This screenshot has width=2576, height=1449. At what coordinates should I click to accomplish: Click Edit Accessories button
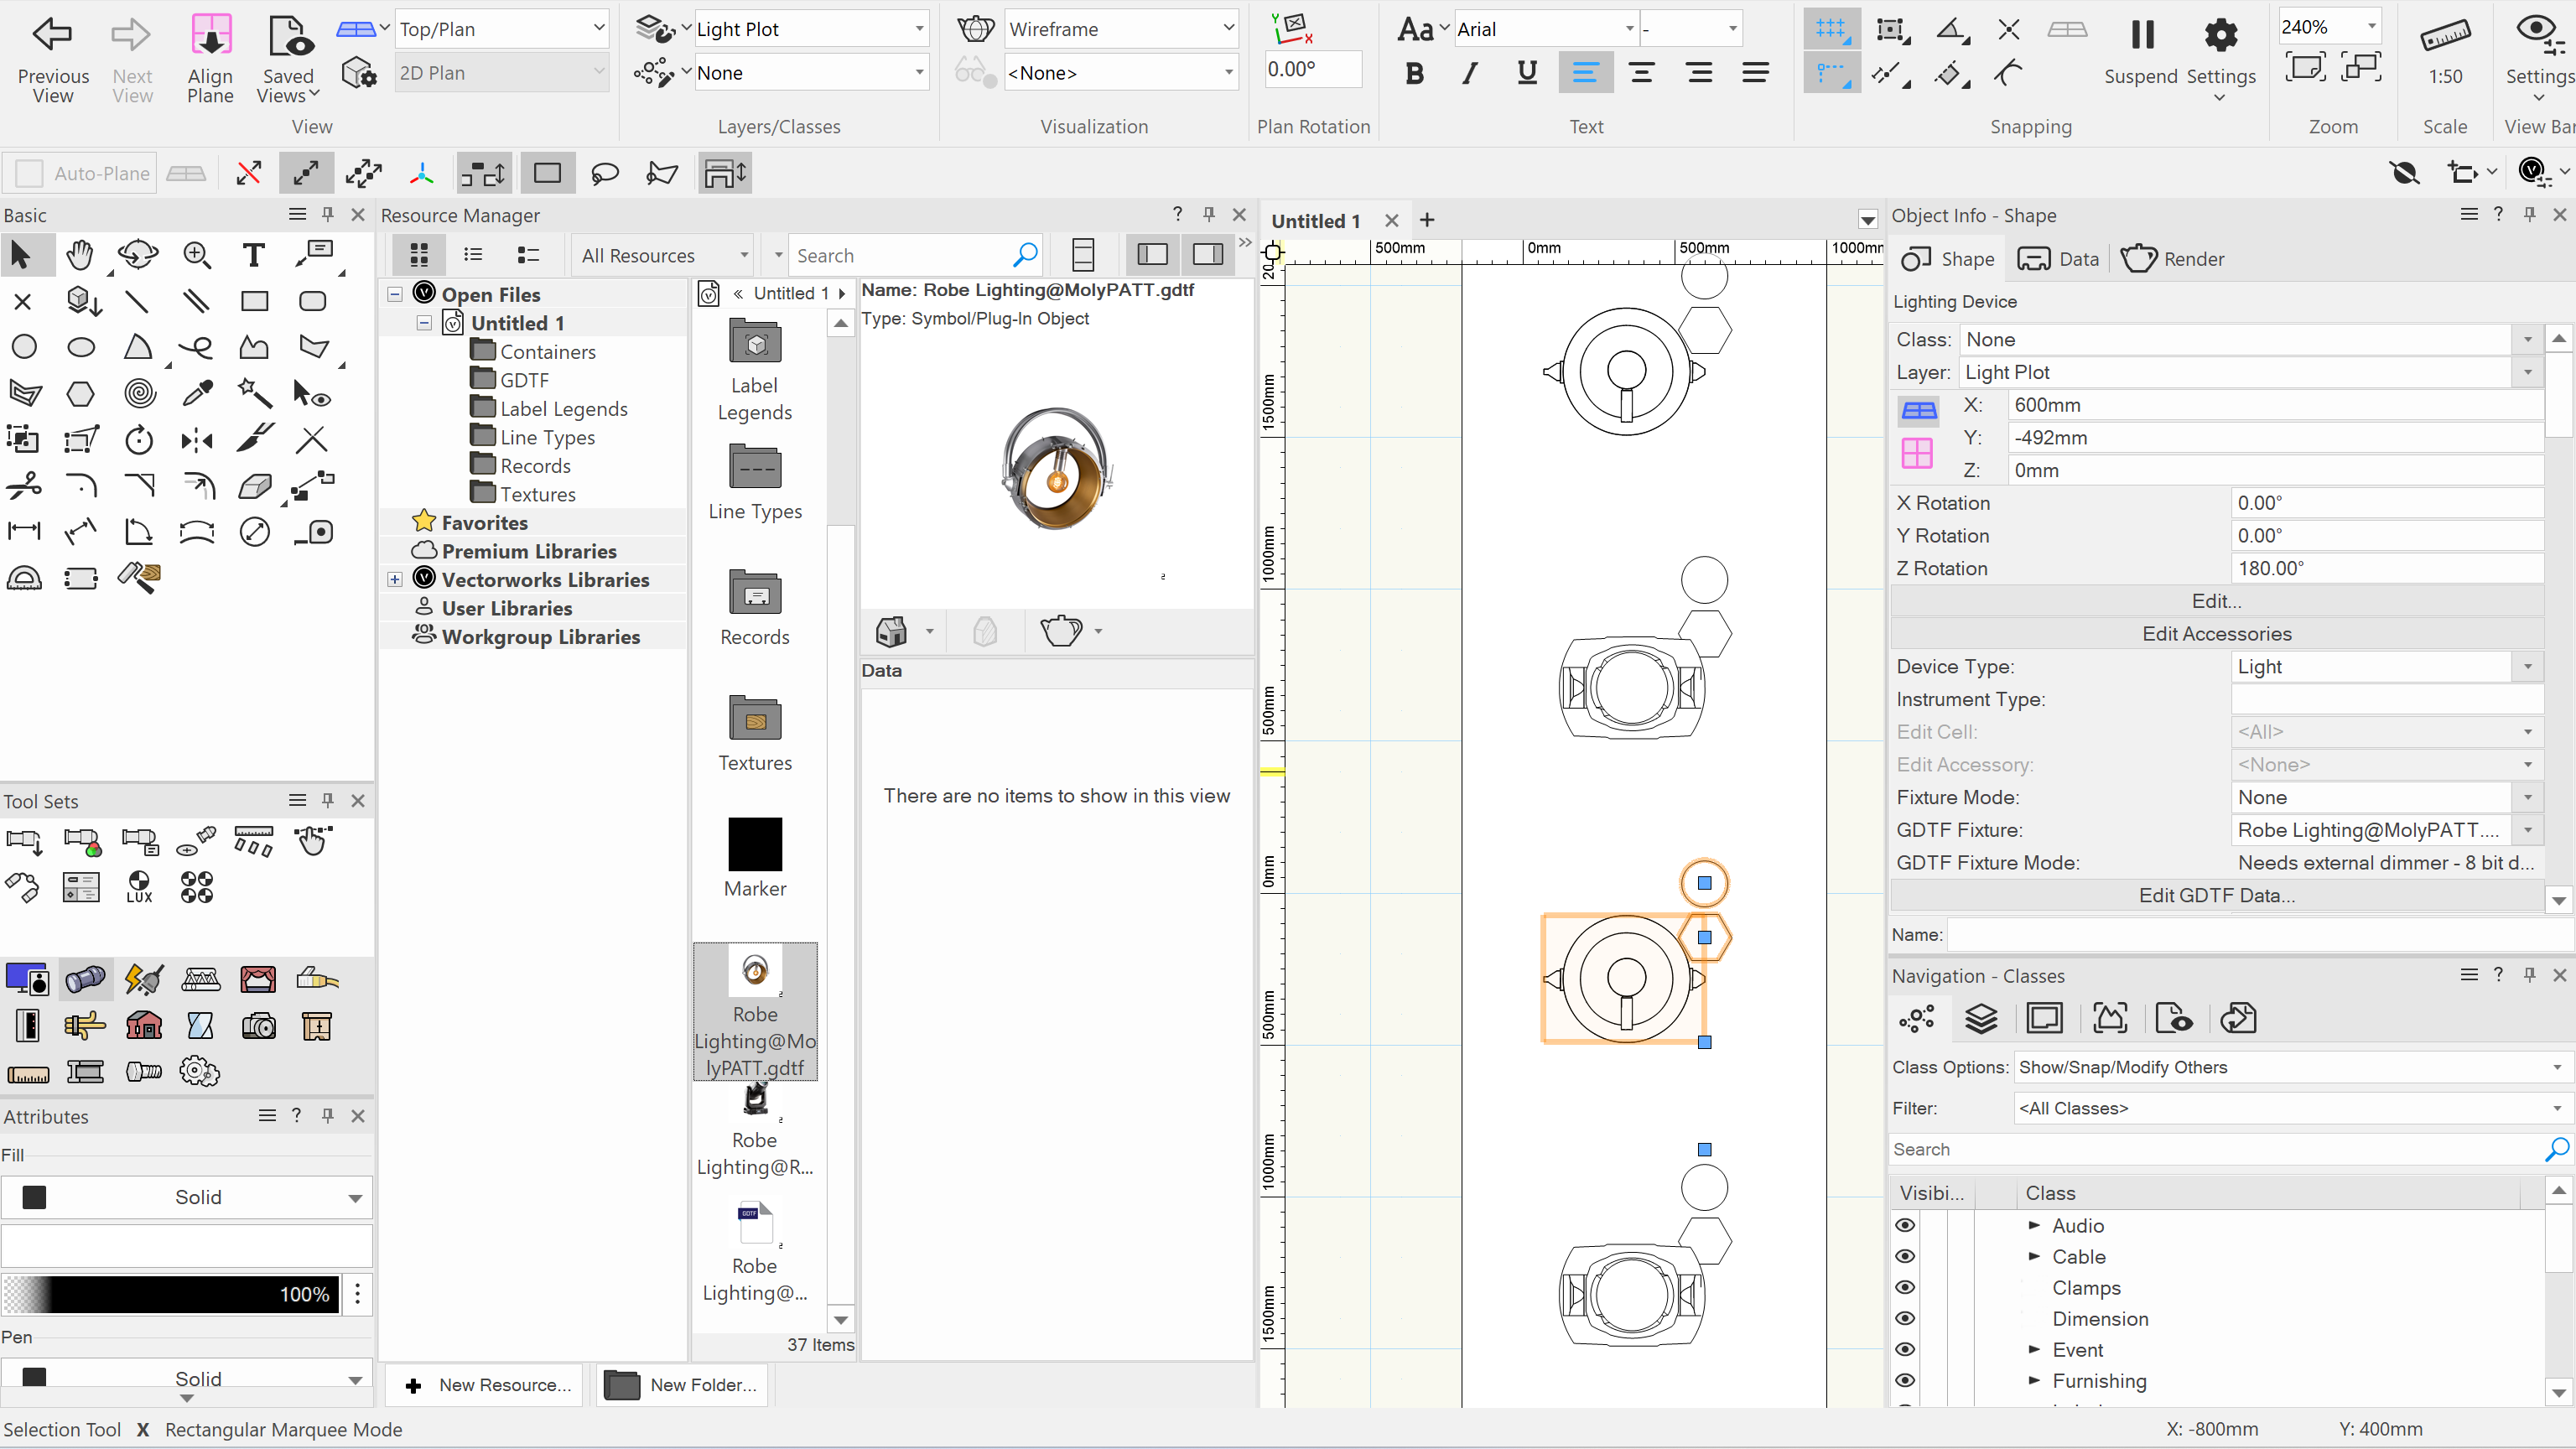(2216, 634)
